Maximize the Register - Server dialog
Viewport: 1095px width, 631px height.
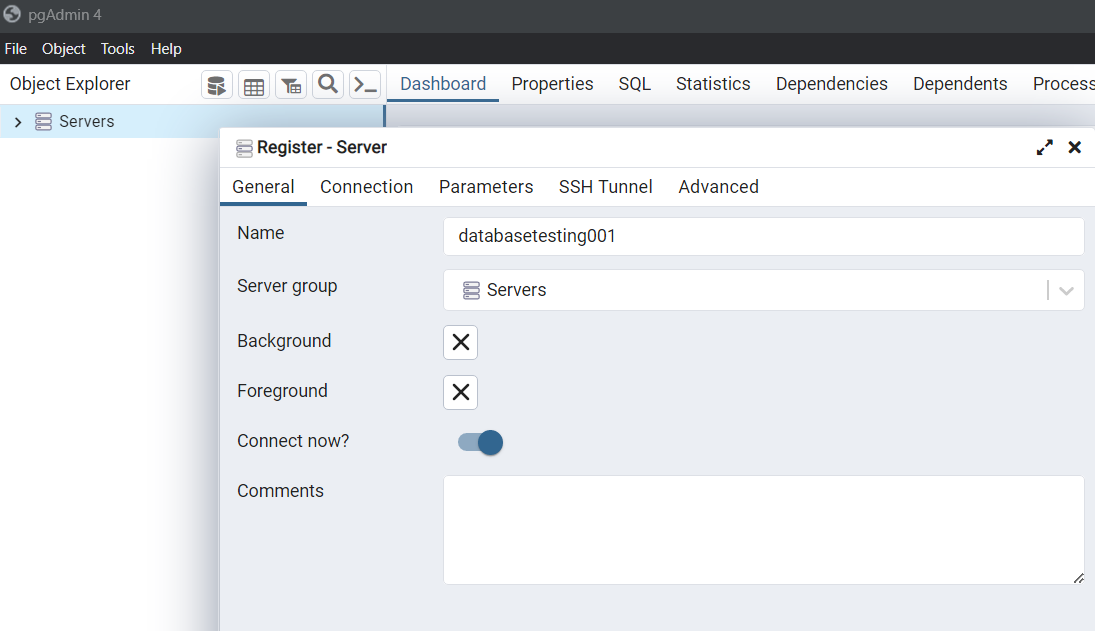click(1044, 147)
